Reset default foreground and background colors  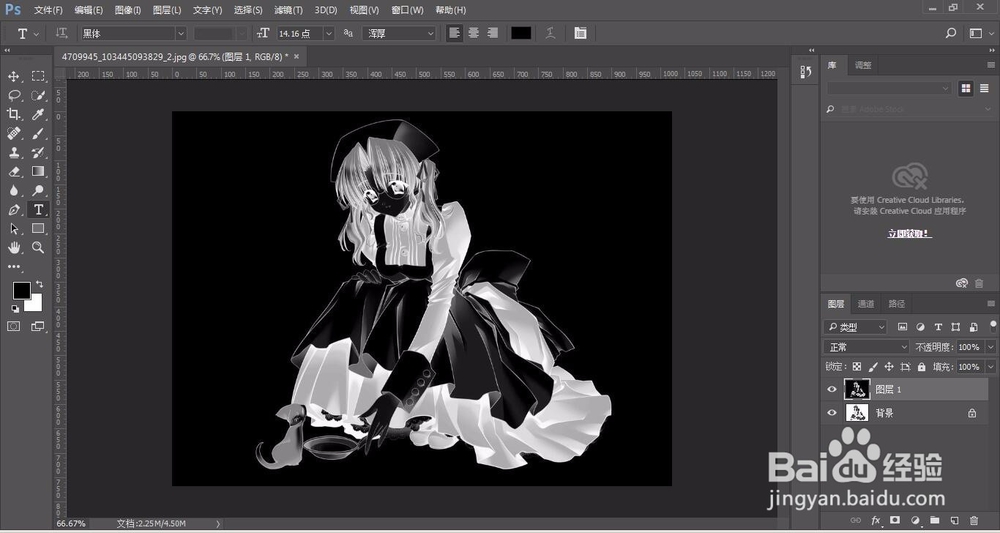(x=15, y=309)
